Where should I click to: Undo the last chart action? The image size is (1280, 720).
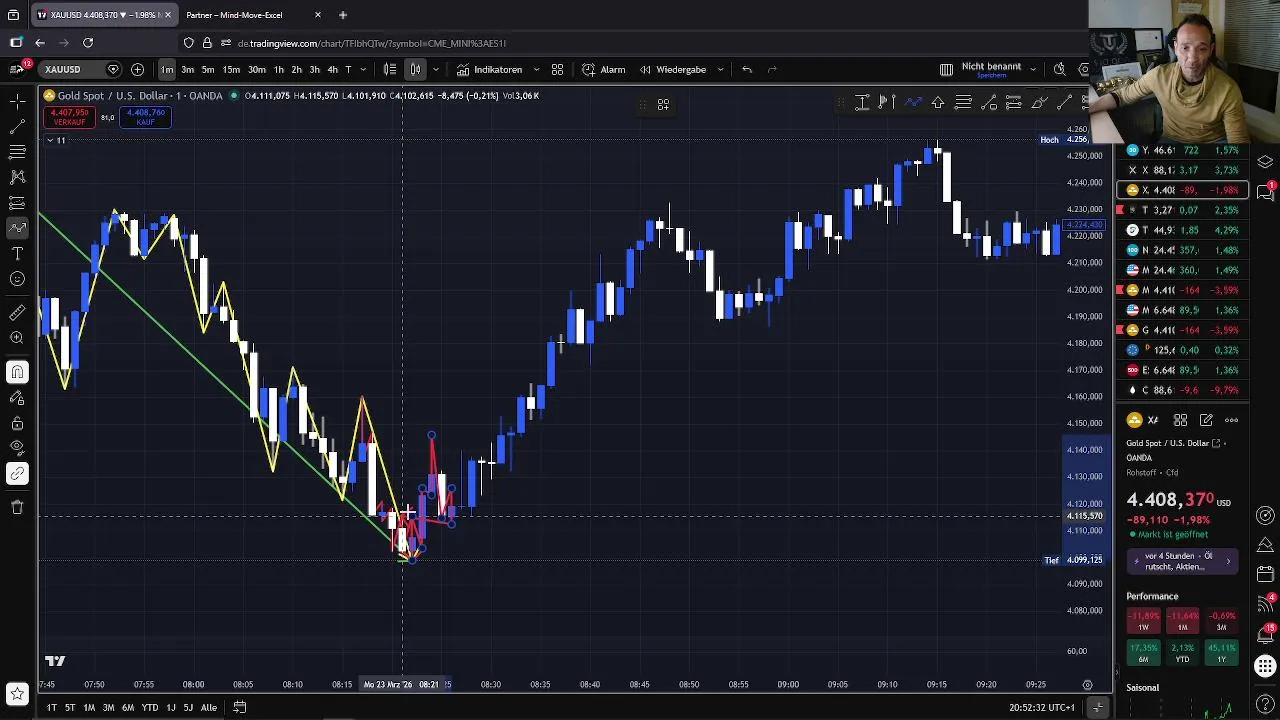746,69
